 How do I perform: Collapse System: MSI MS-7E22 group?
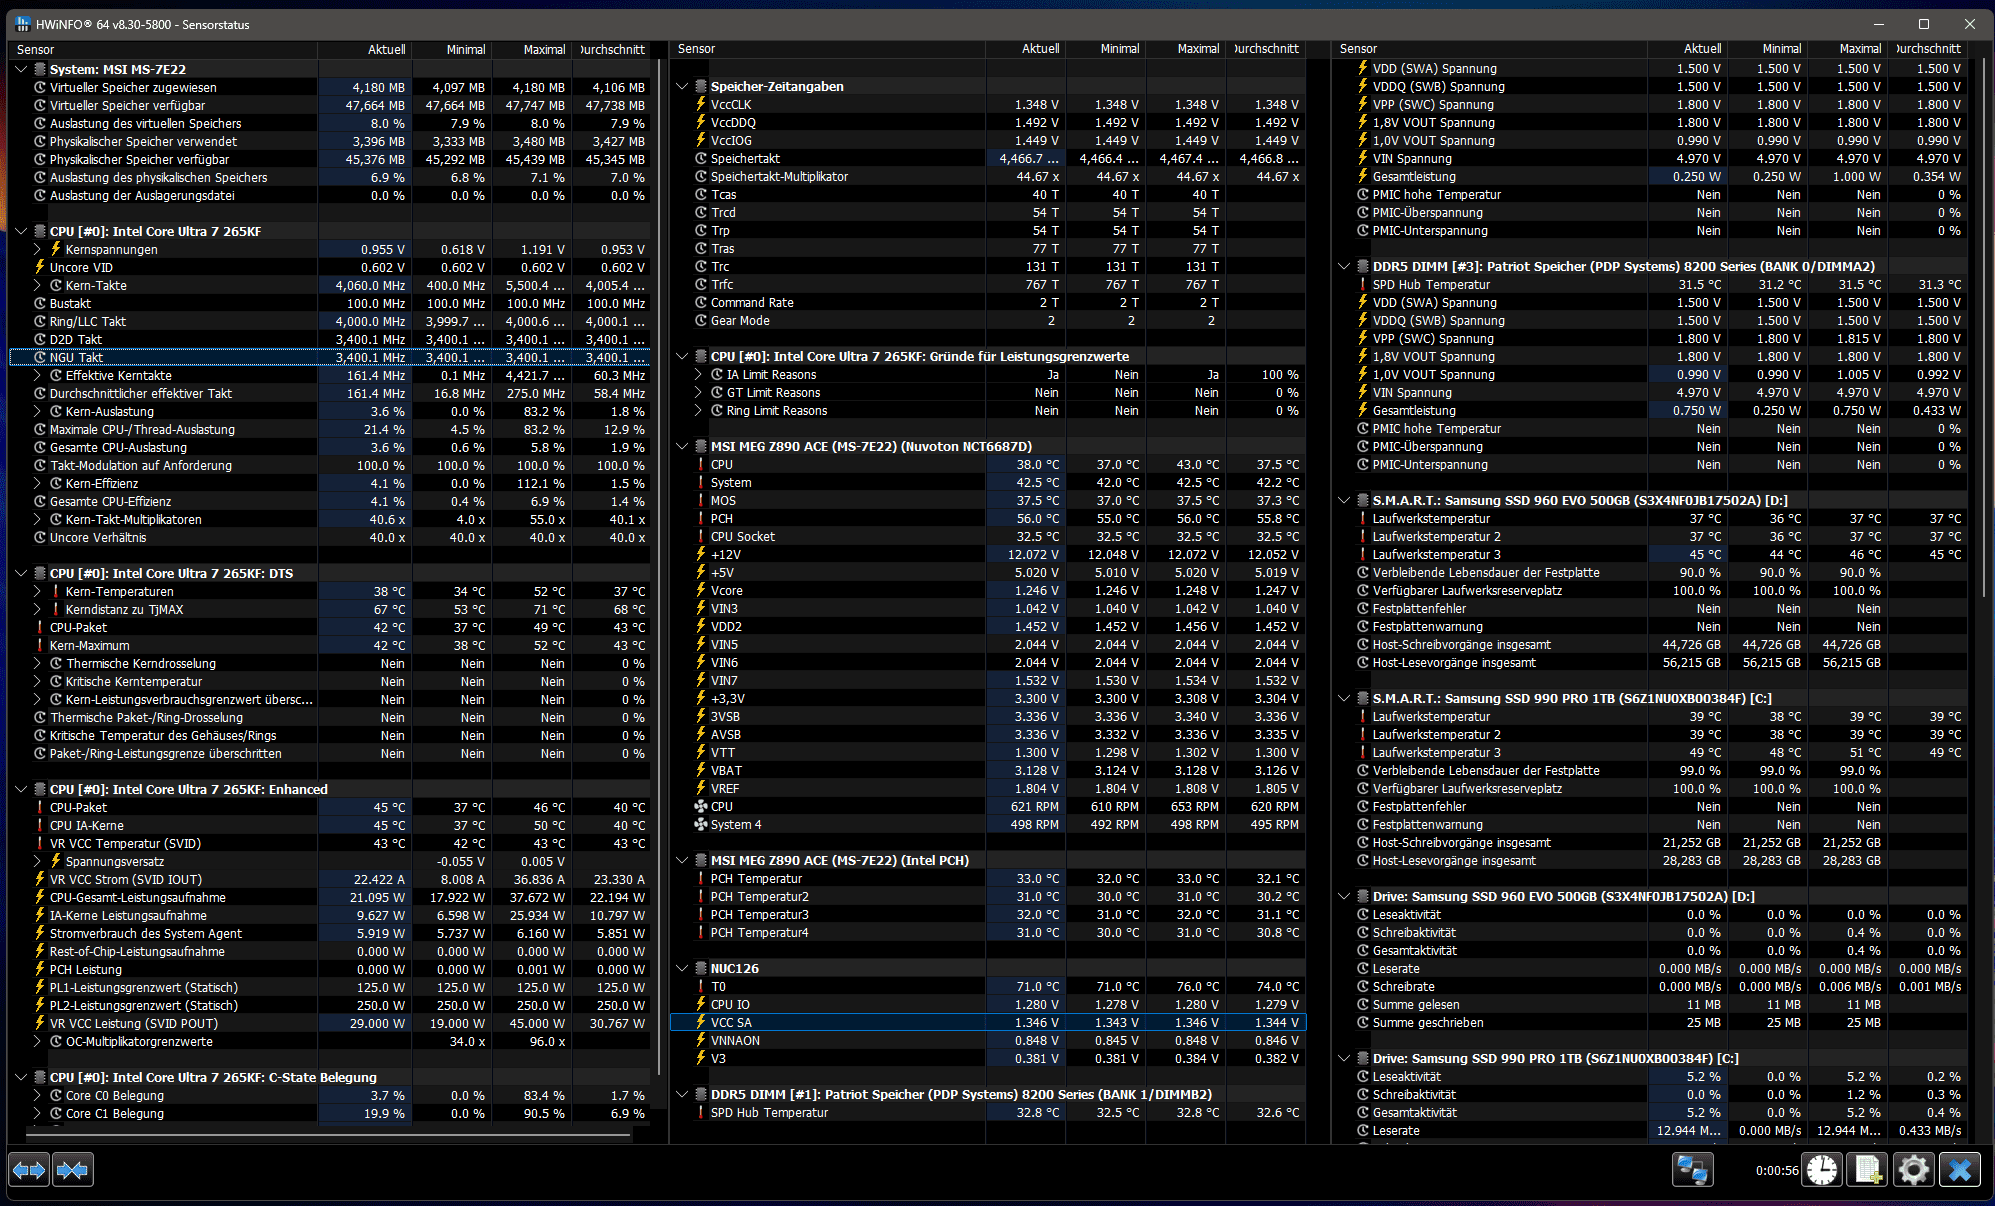pos(21,69)
